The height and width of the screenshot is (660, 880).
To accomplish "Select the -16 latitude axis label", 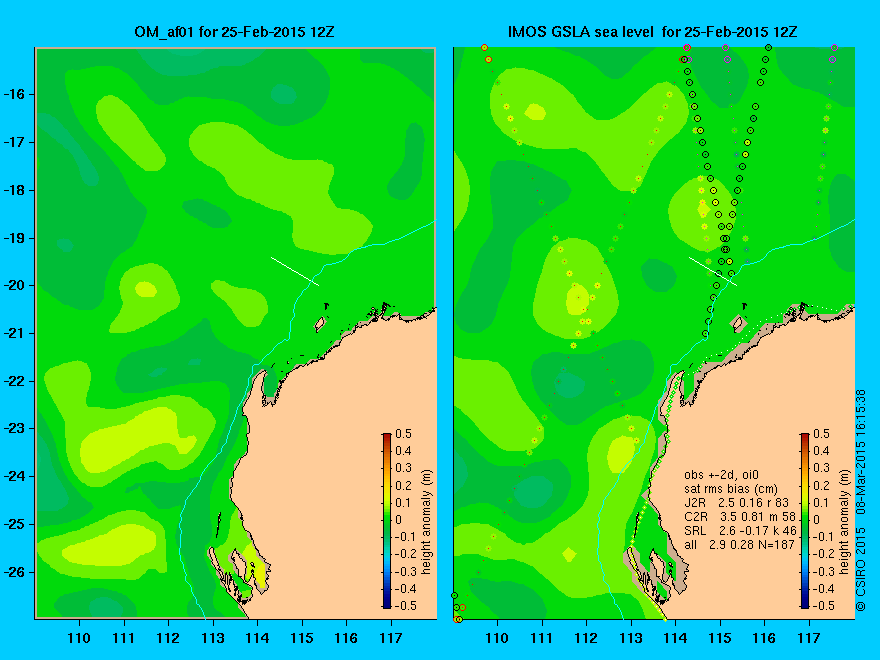I will tap(17, 94).
